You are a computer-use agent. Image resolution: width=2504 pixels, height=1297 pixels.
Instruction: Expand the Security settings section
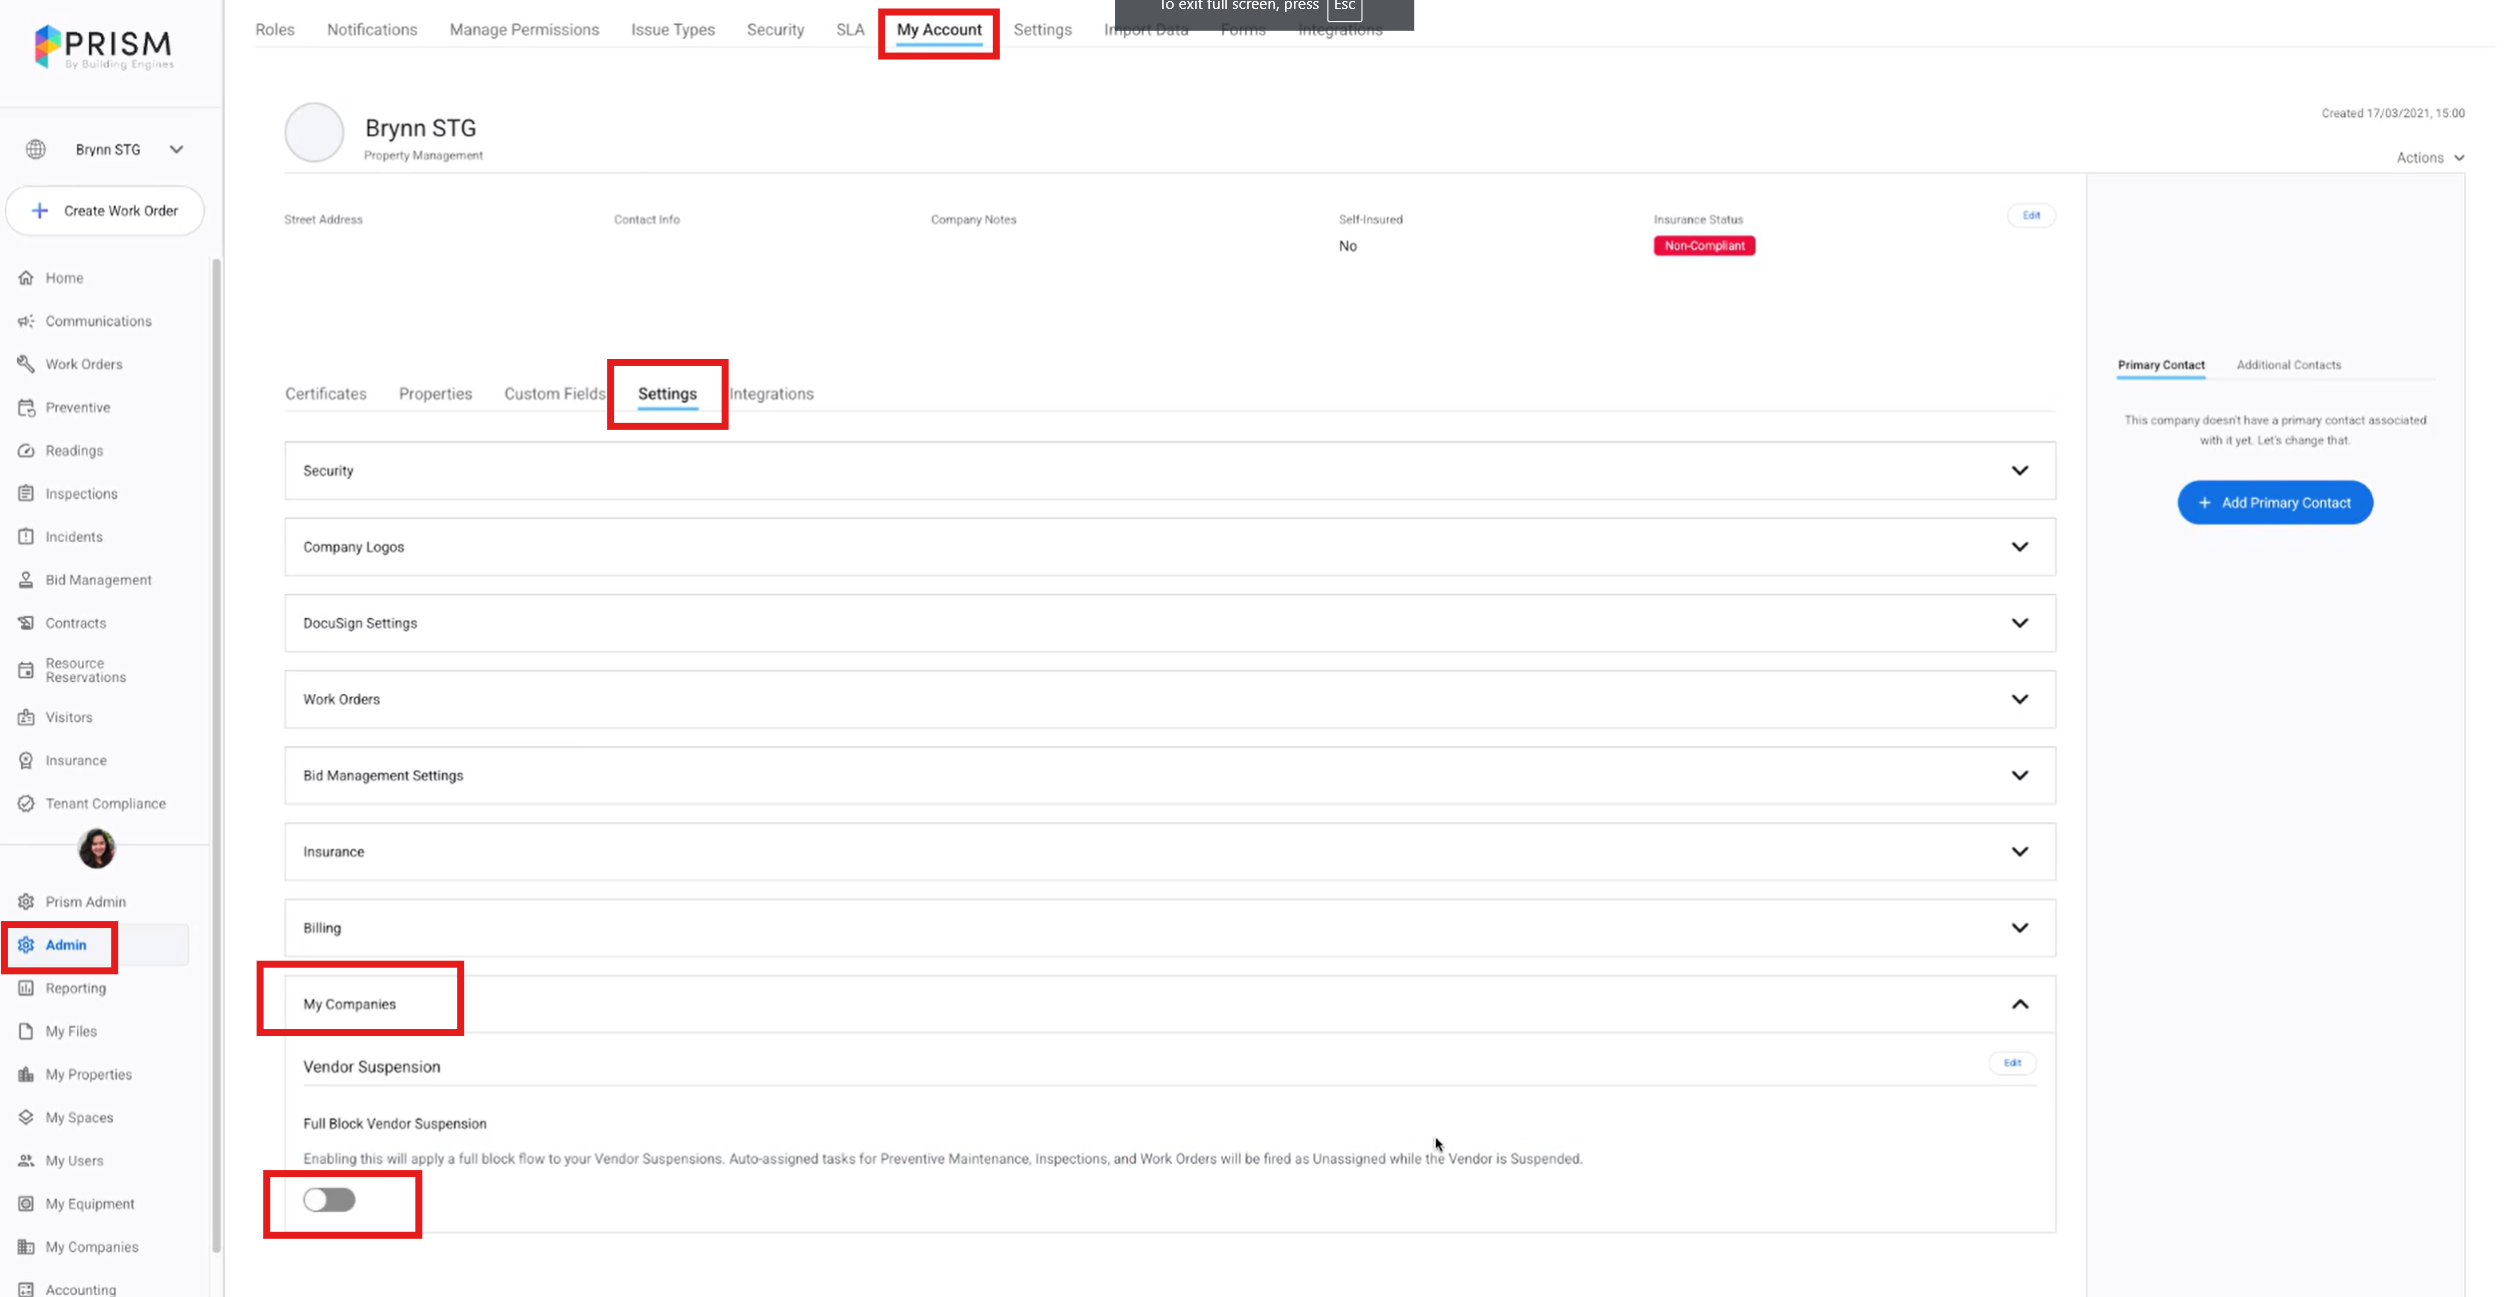tap(2019, 470)
